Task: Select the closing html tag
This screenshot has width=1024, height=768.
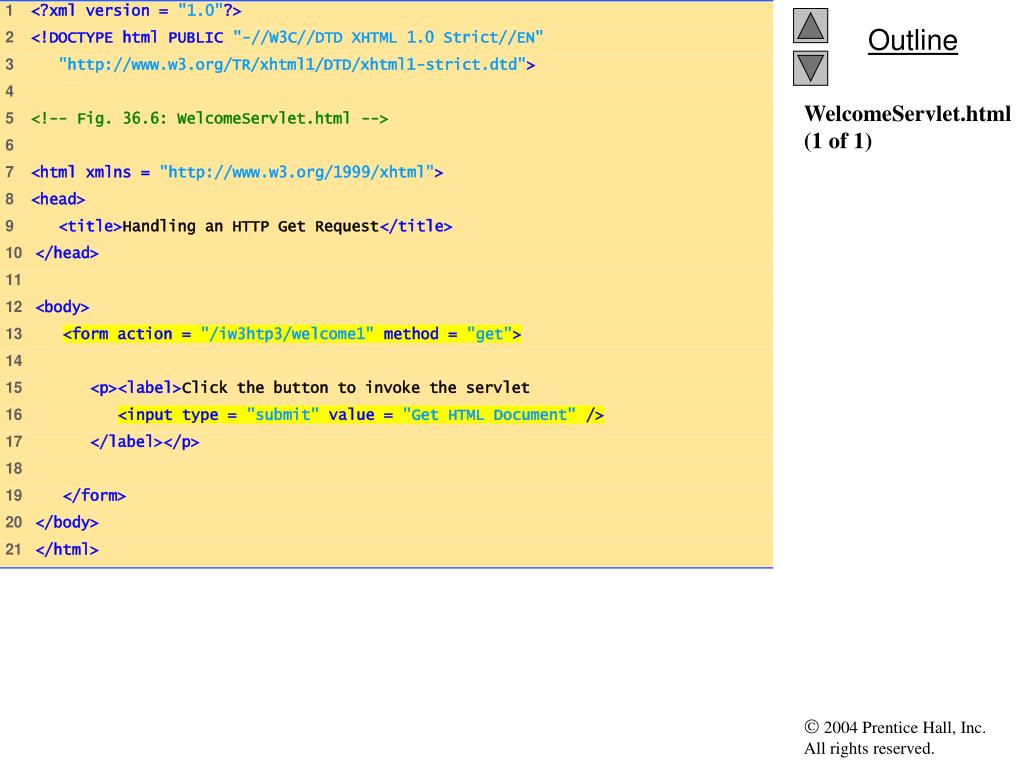Action: pyautogui.click(x=67, y=550)
